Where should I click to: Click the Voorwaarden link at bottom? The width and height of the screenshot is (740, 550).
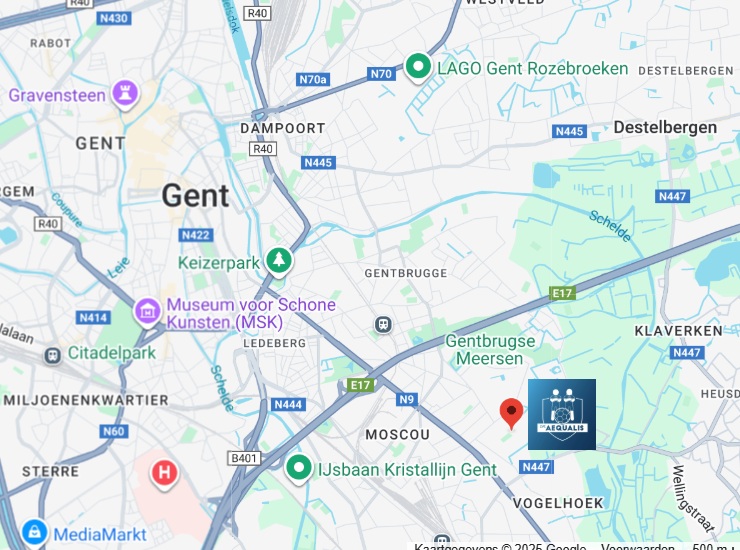637,547
